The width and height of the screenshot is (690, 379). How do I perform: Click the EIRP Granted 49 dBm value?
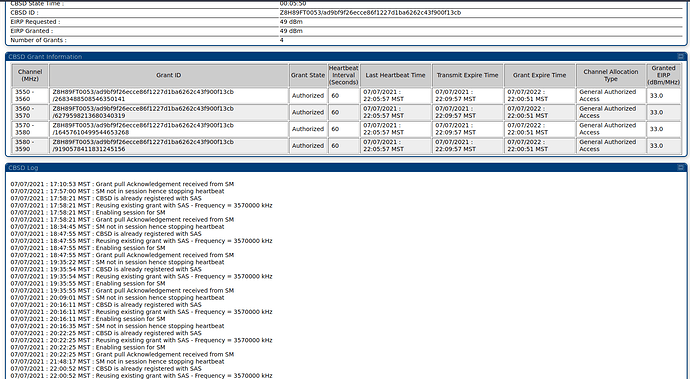pyautogui.click(x=291, y=31)
